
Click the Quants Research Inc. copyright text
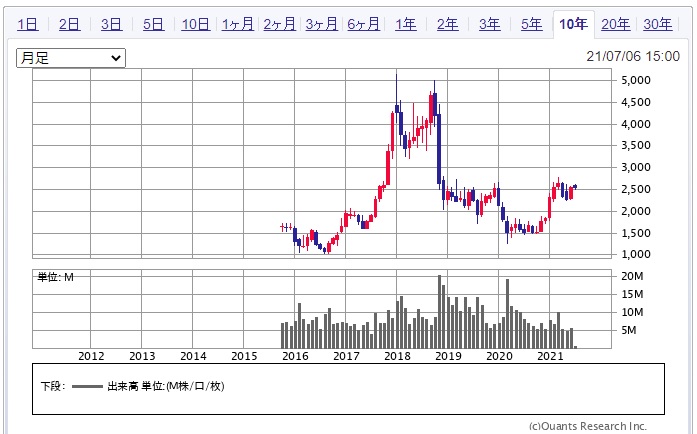[x=588, y=426]
